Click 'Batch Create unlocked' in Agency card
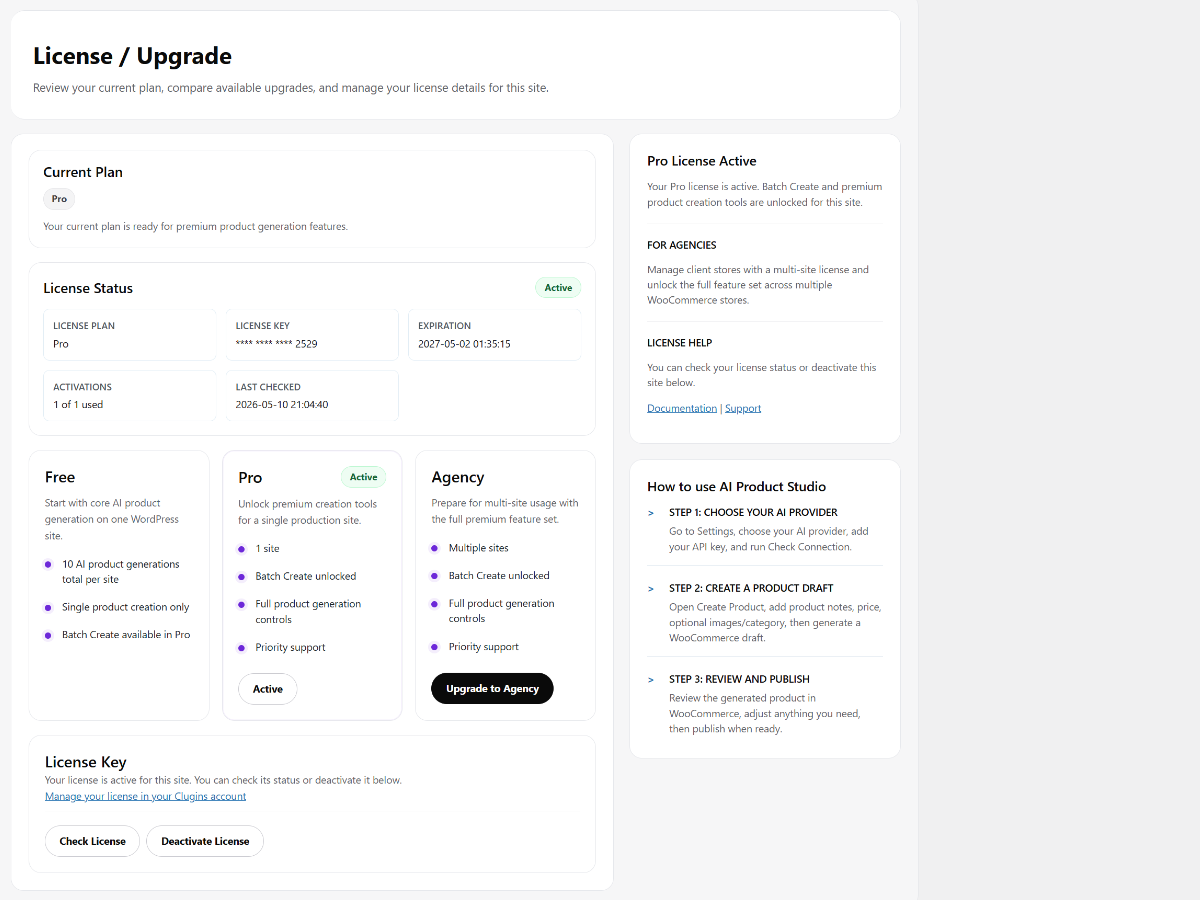This screenshot has width=1200, height=900. 499,576
